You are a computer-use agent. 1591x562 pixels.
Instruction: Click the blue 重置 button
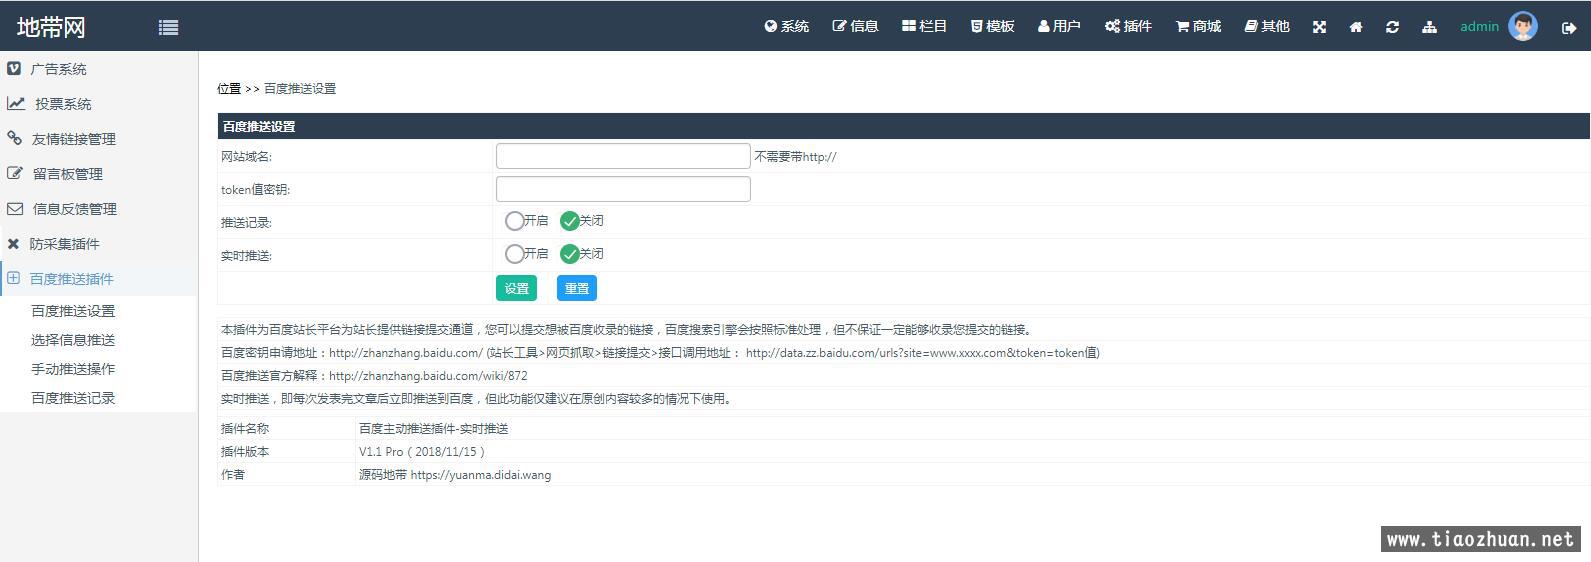coord(576,288)
